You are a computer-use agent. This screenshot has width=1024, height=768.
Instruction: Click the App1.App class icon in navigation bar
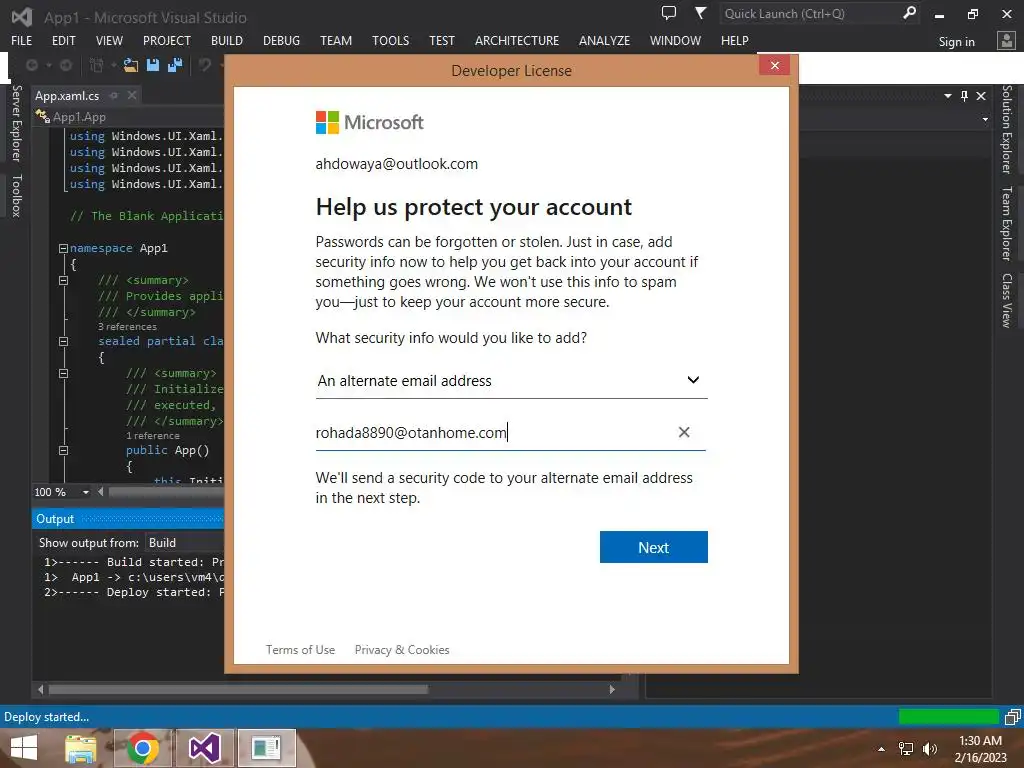click(42, 117)
